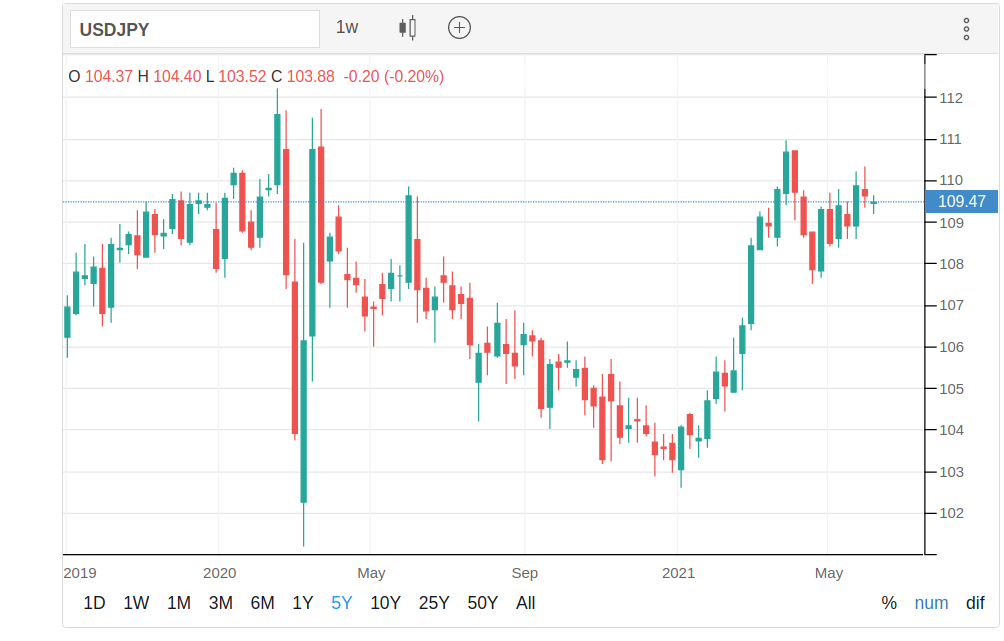1004x641 pixels.
Task: Choose the 3M time range
Action: [221, 603]
